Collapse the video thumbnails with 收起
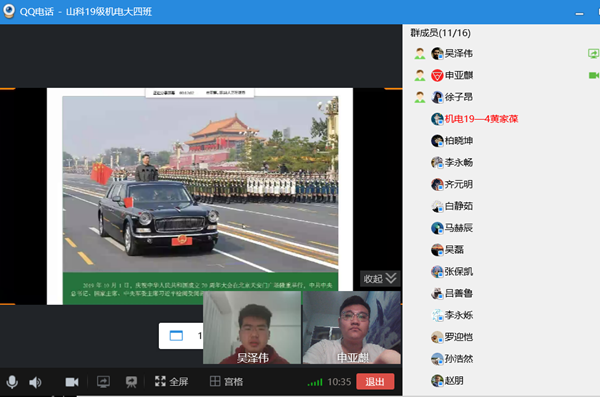Image resolution: width=600 pixels, height=397 pixels. [380, 278]
